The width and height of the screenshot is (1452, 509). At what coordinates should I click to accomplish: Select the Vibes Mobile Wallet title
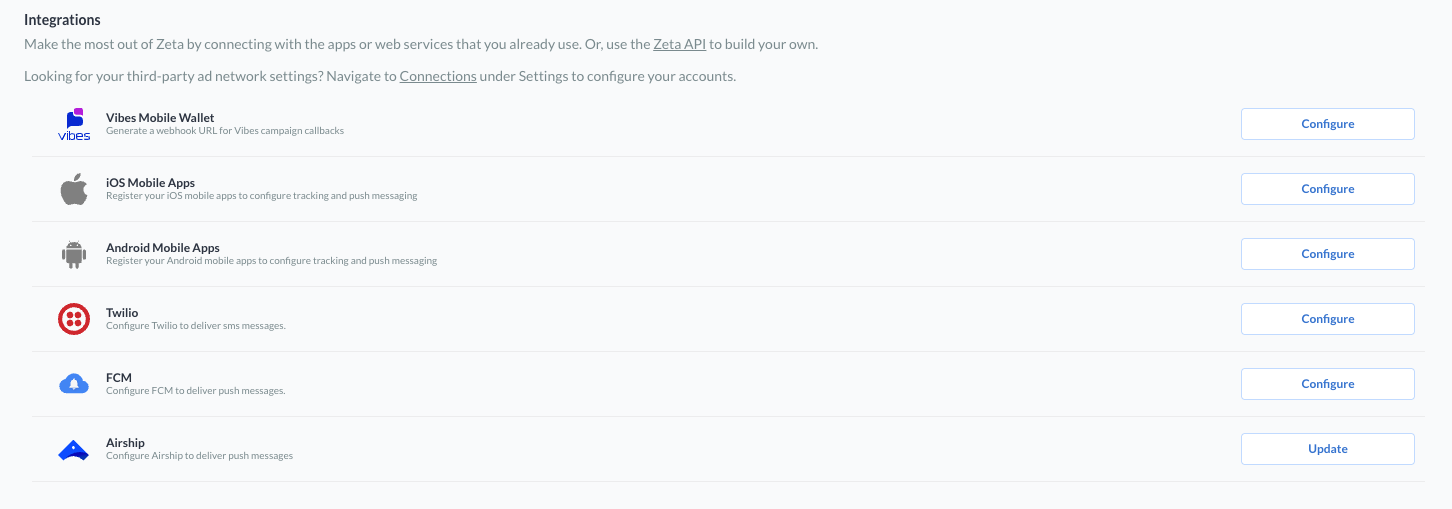pyautogui.click(x=160, y=118)
